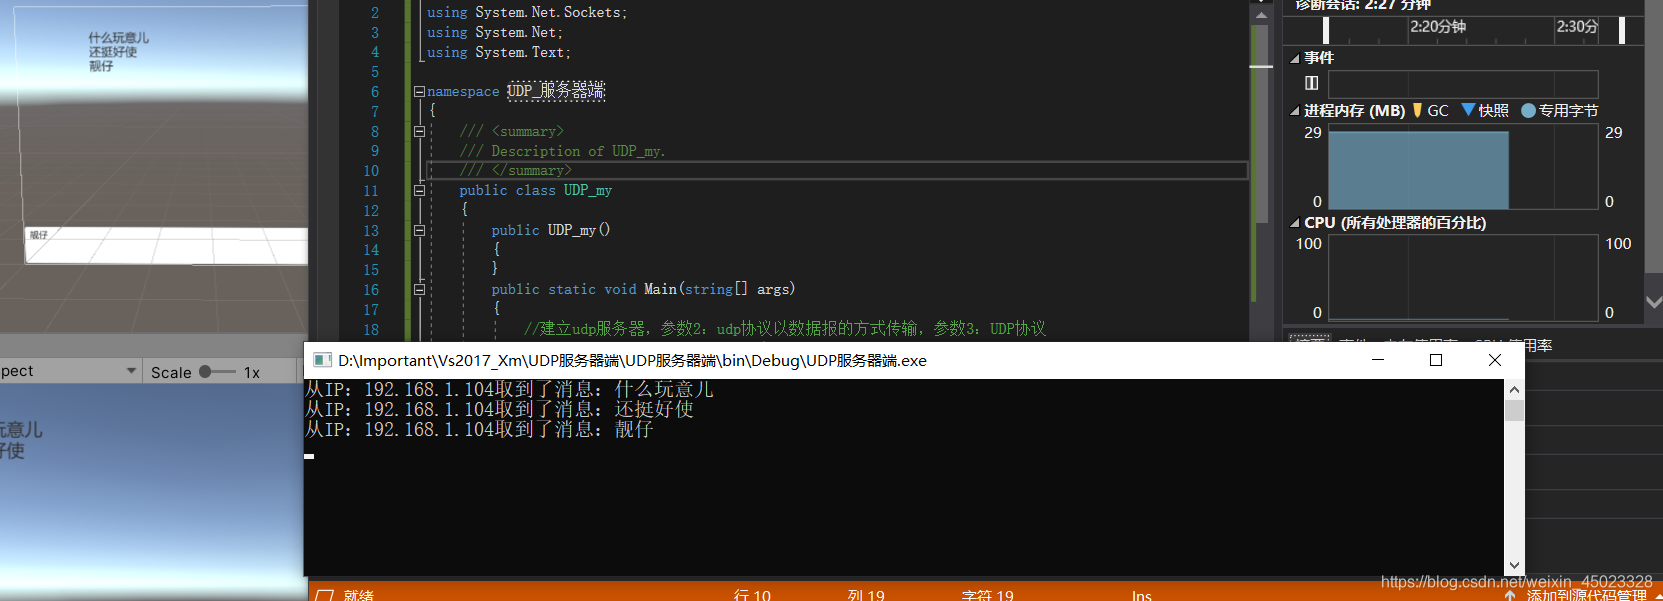
Task: Click the 靓仔 input field in Unity view
Action: pyautogui.click(x=168, y=246)
